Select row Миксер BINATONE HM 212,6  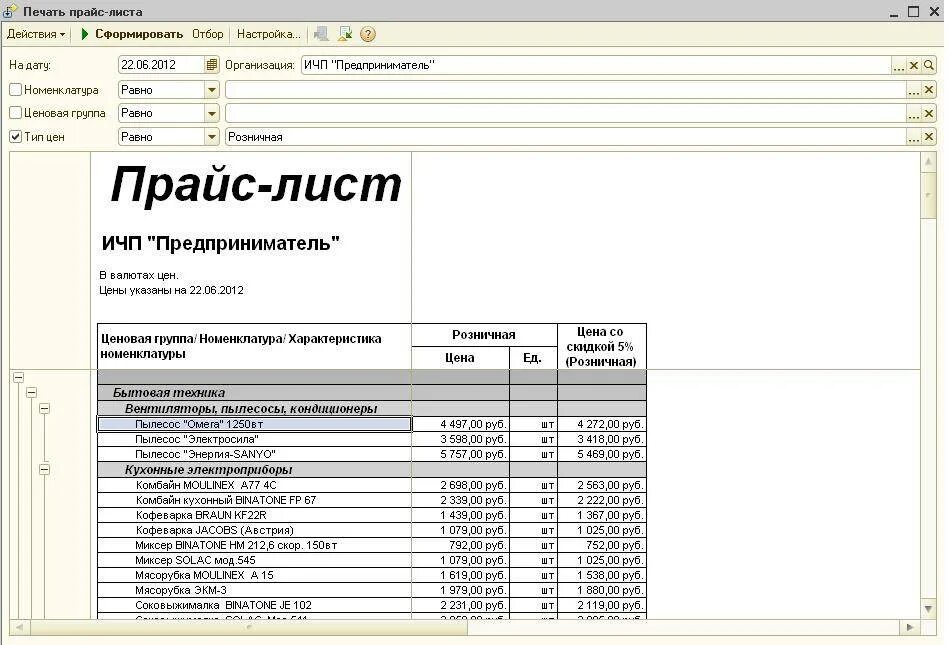coord(255,545)
